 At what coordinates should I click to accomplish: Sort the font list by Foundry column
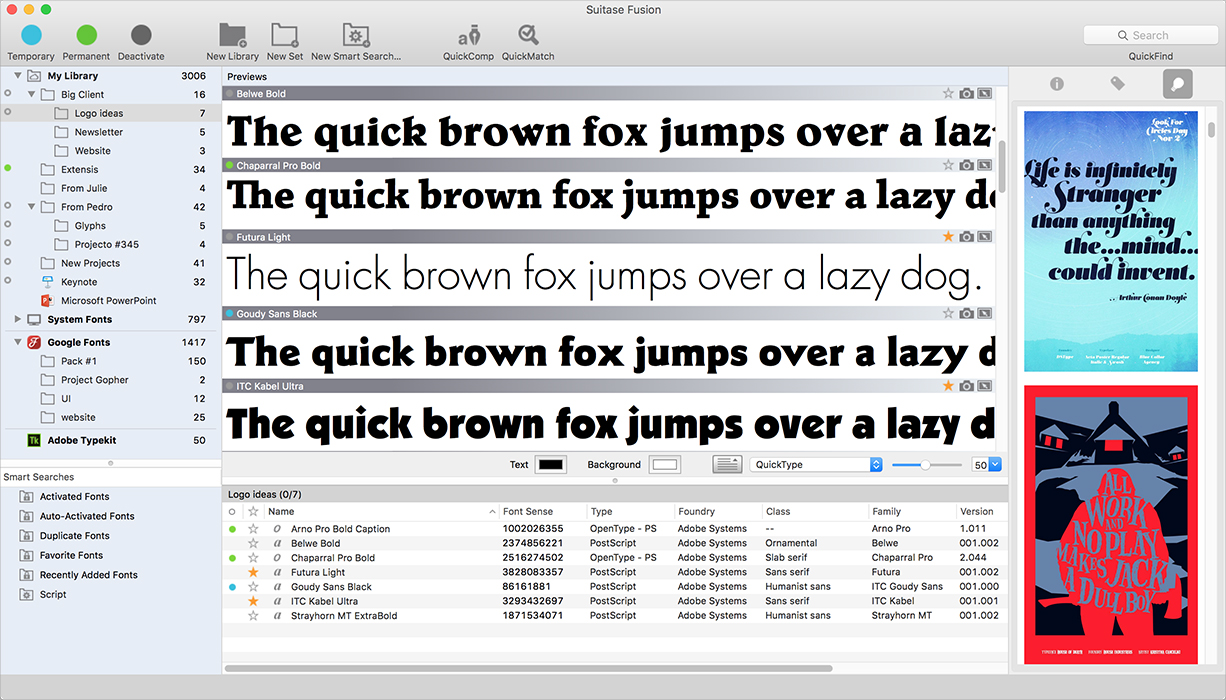tap(696, 512)
